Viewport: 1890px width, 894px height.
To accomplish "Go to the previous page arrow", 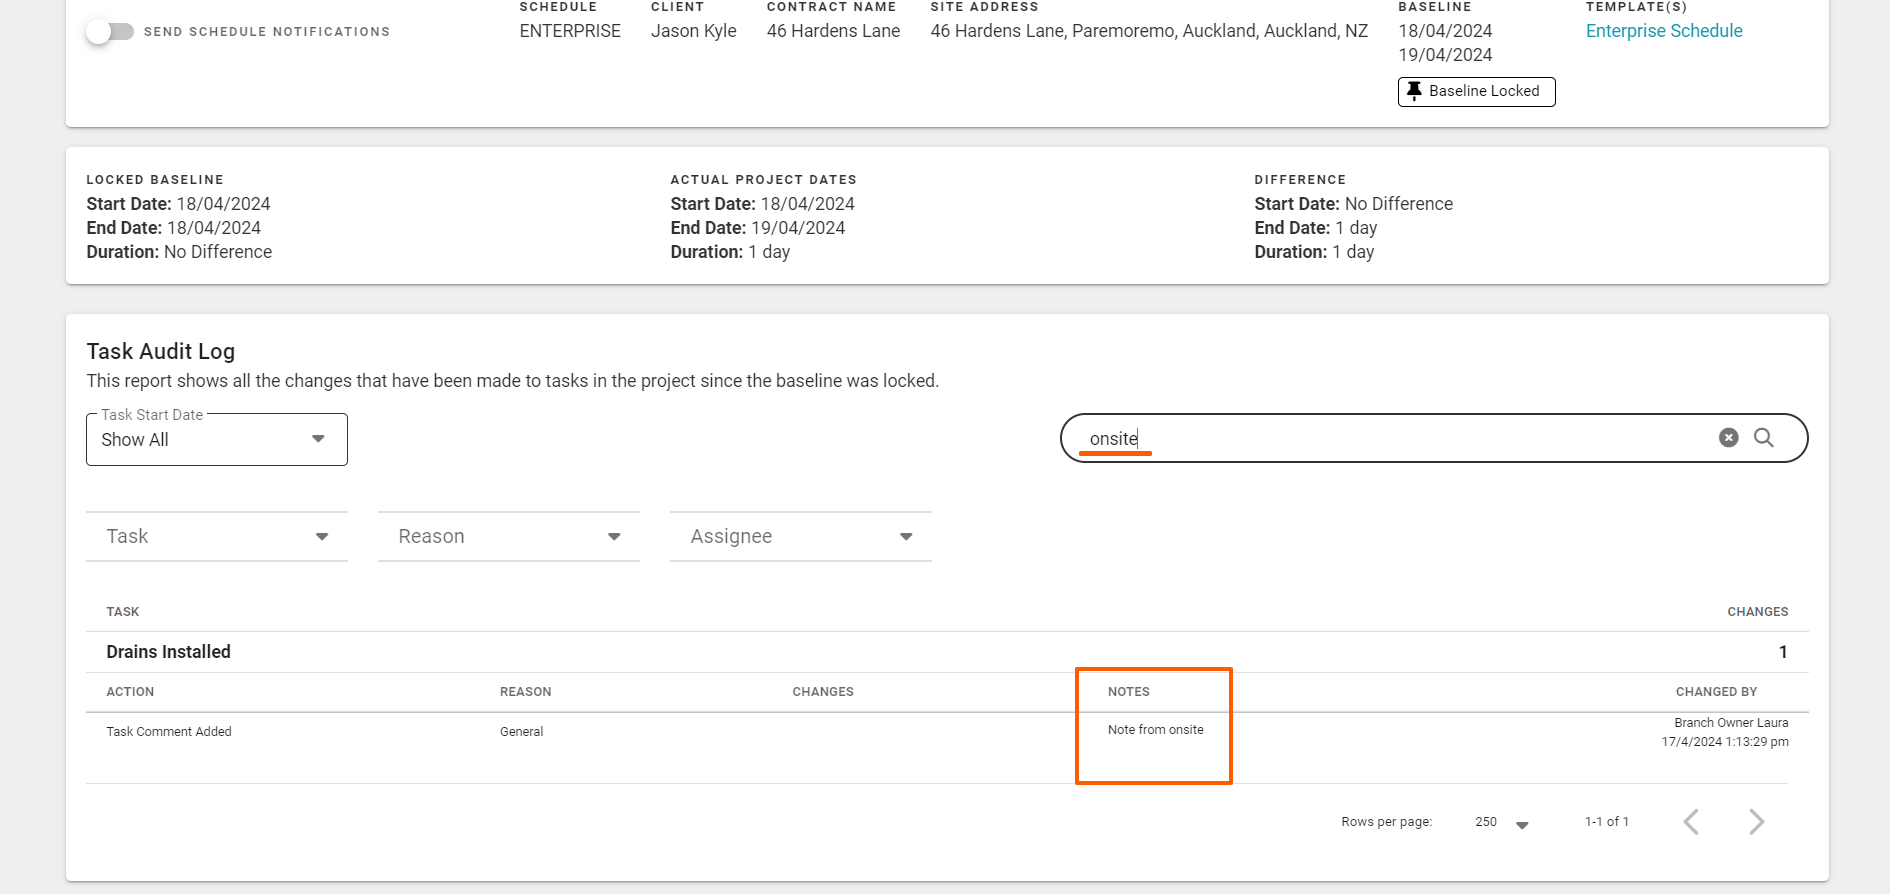I will [x=1691, y=822].
